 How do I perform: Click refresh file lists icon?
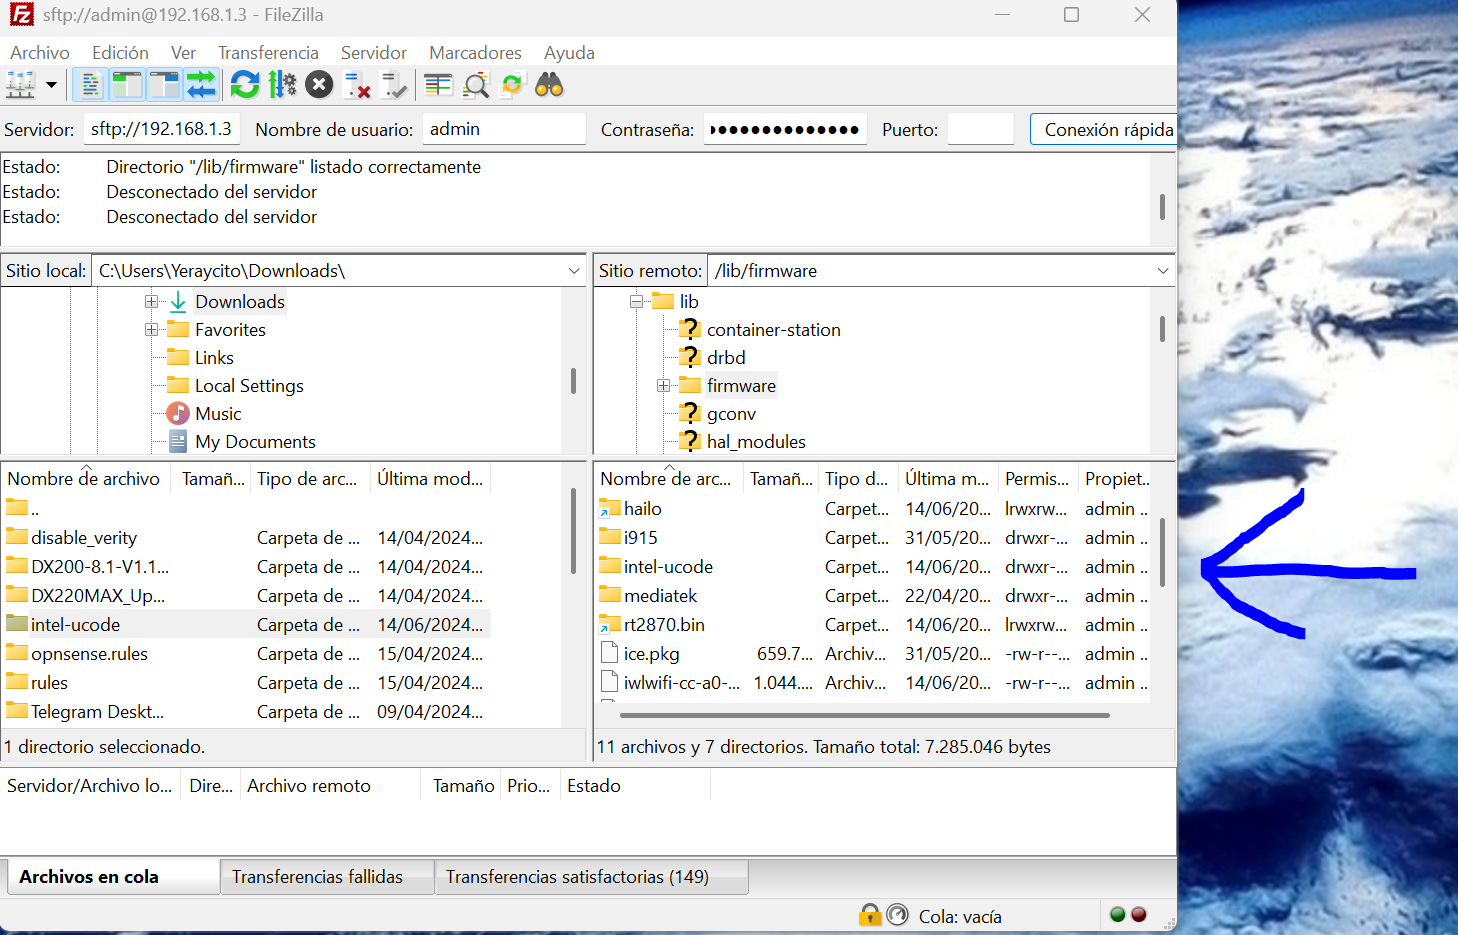coord(245,86)
